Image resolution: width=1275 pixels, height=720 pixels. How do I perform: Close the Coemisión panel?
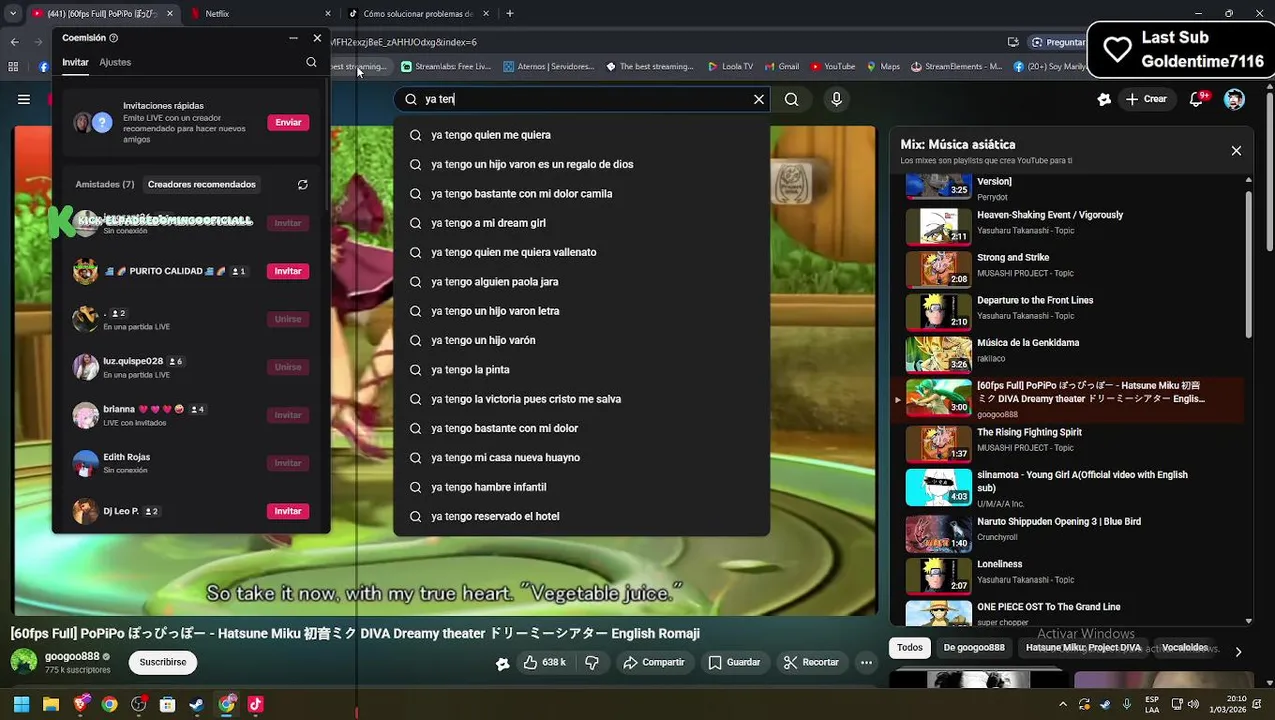click(317, 38)
